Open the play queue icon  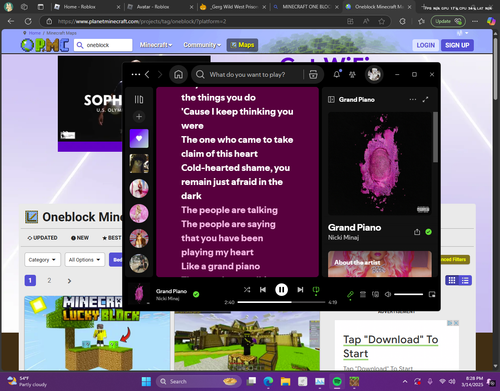(363, 294)
